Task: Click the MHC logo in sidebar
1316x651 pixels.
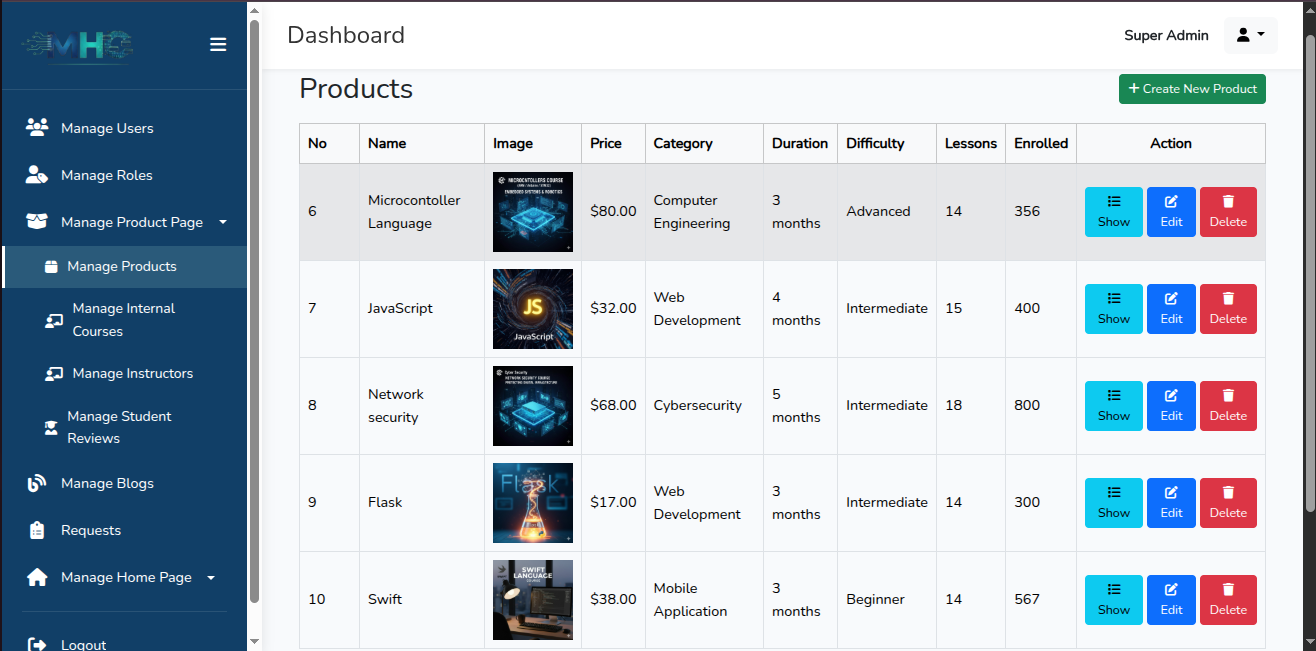Action: pos(78,45)
